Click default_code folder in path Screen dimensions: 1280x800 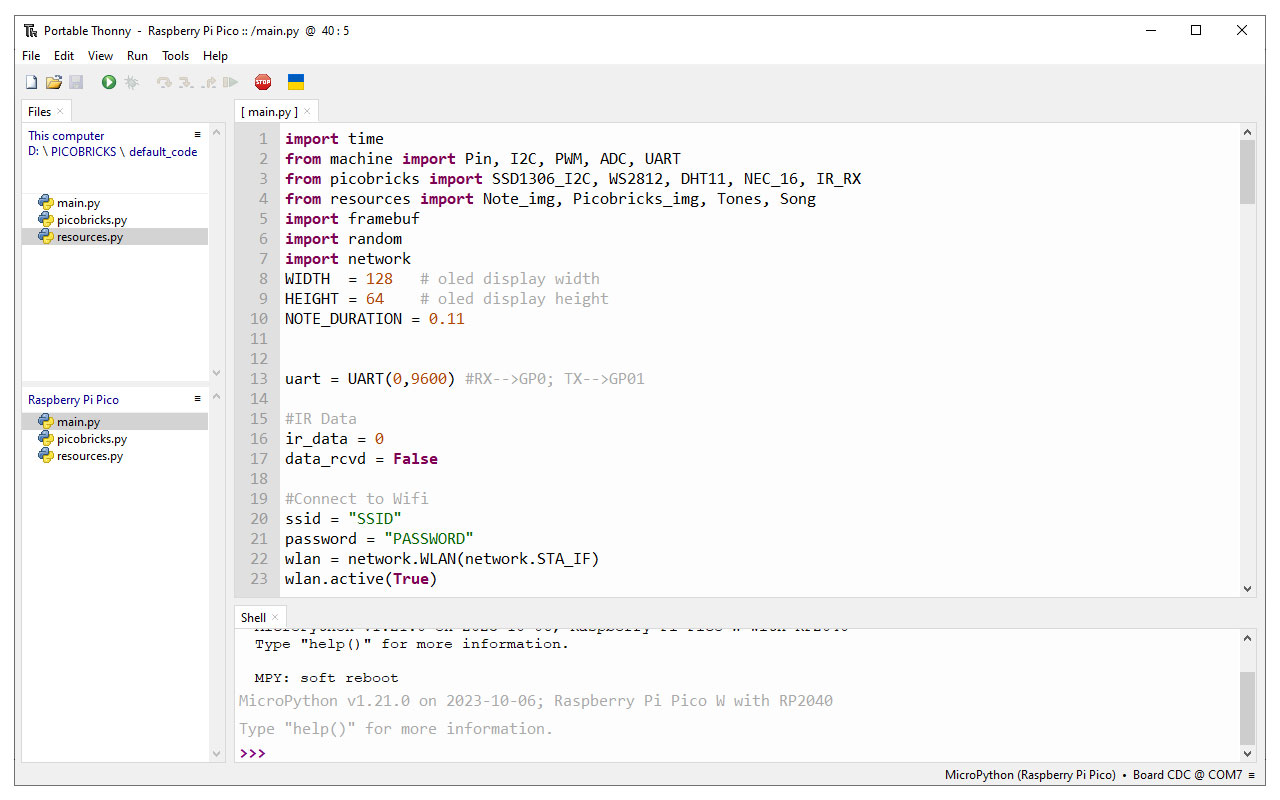coord(163,152)
